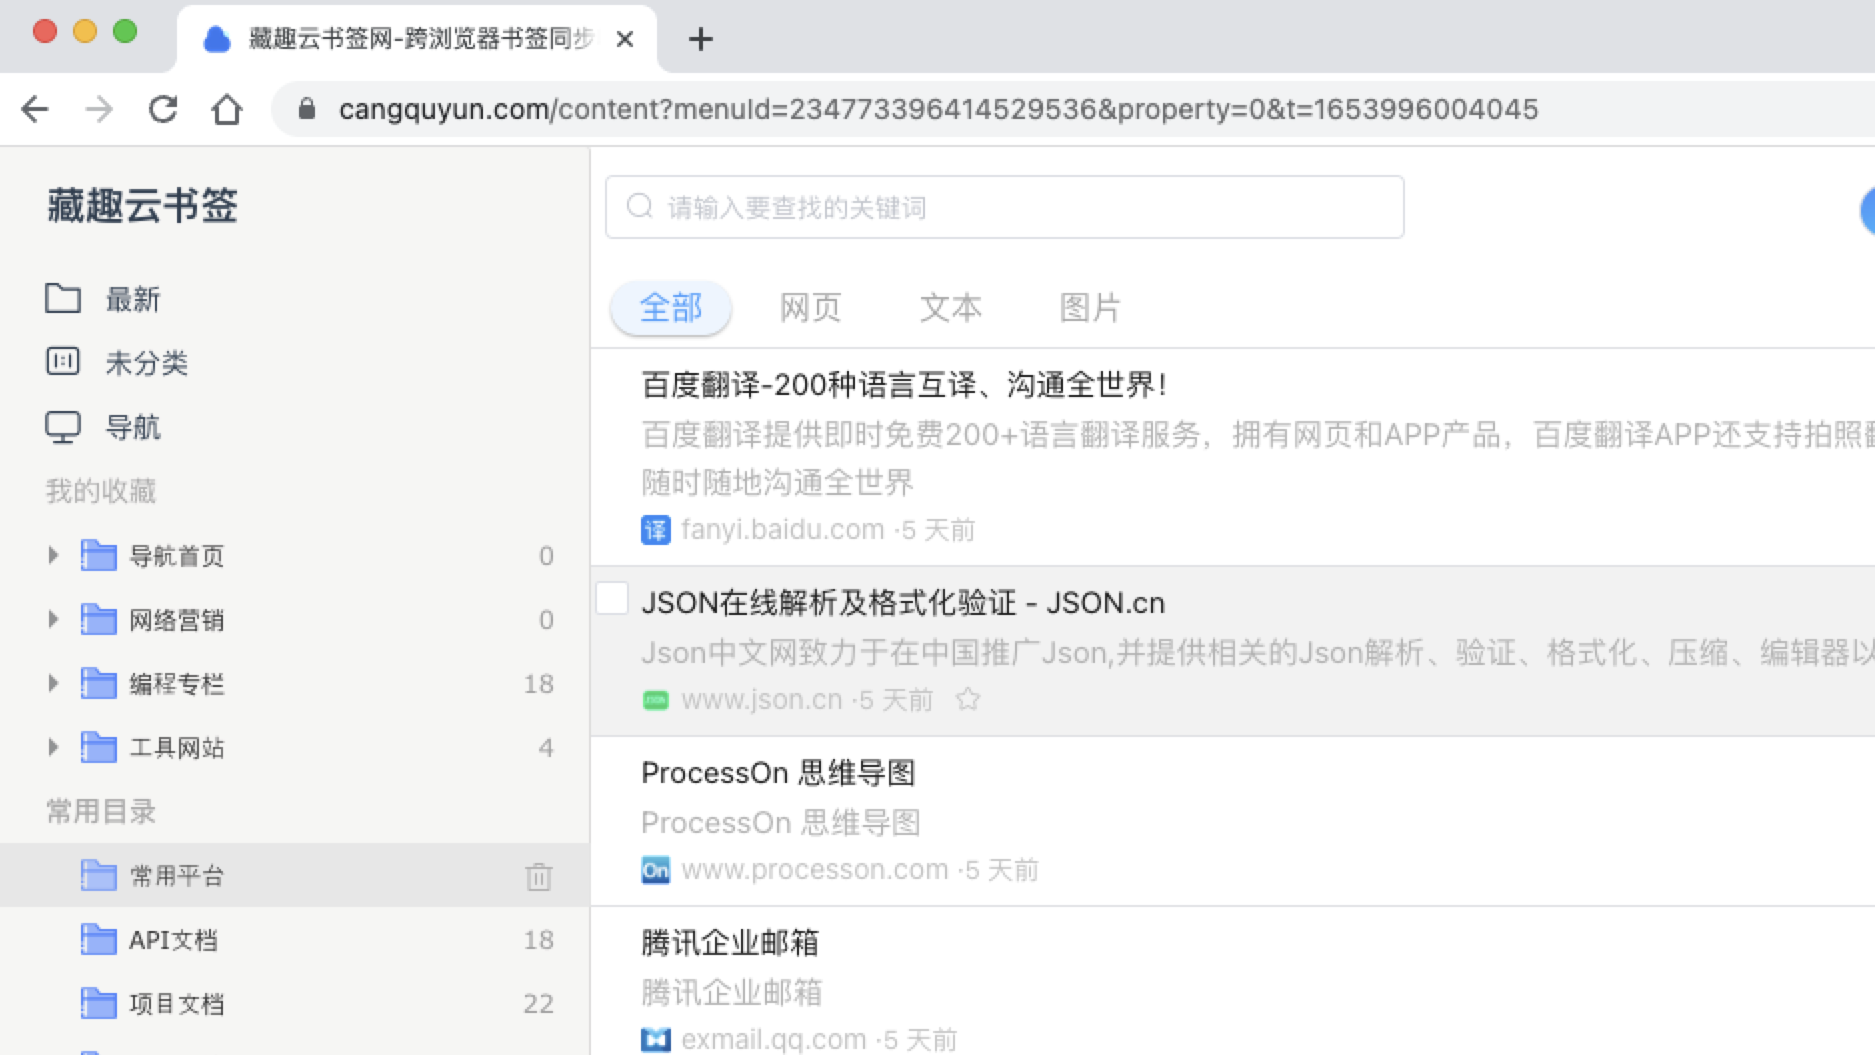Screen dimensions: 1875x1055
Task: Expand the 工具网站 folder arrow
Action: pos(53,747)
